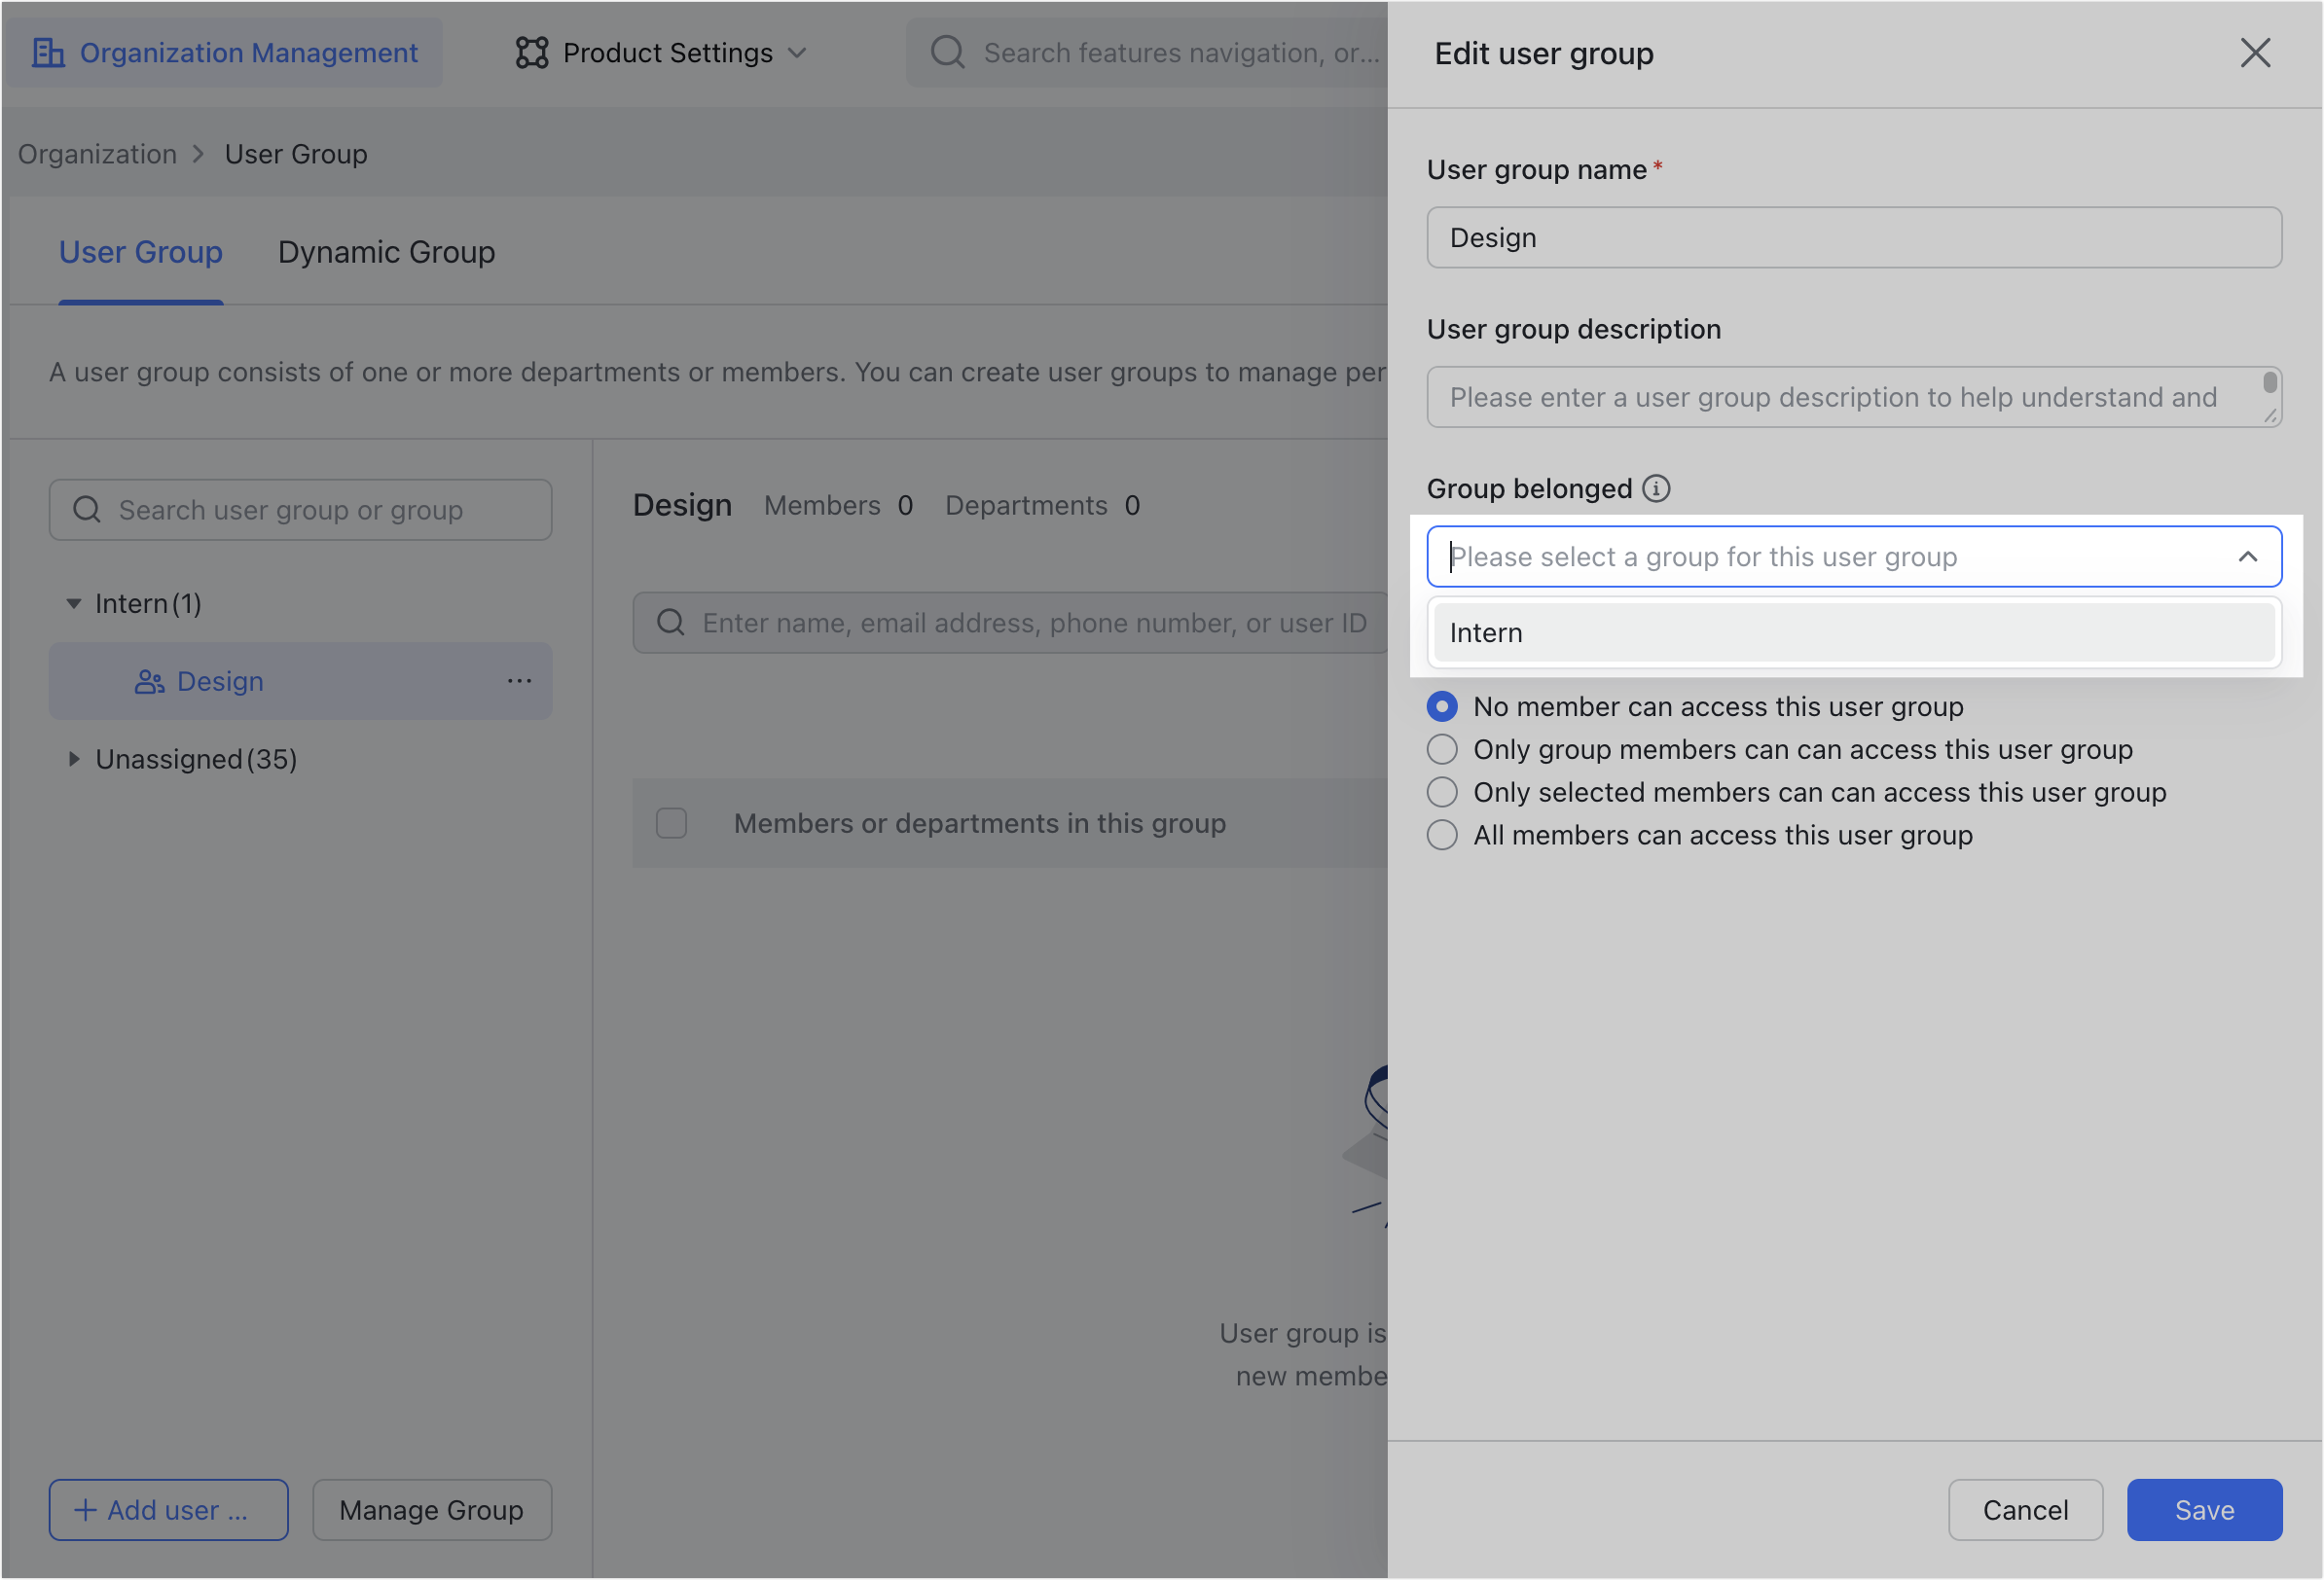Click the Organization Management building icon
Screen dimensions: 2324x1580
pyautogui.click(x=50, y=52)
